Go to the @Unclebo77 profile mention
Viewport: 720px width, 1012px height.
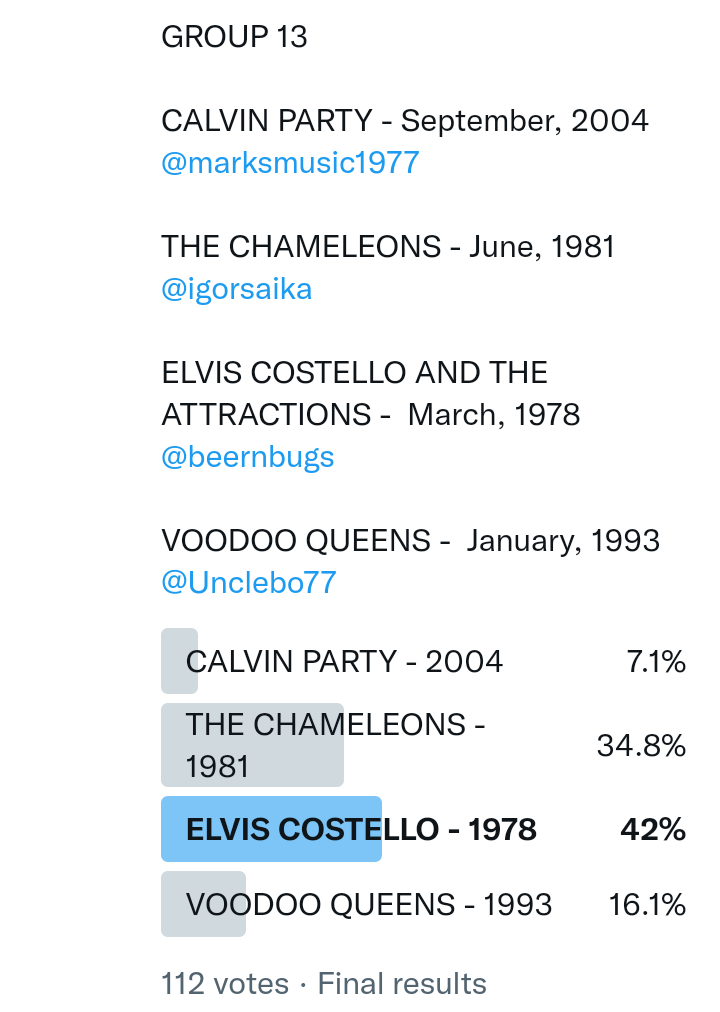pos(249,583)
